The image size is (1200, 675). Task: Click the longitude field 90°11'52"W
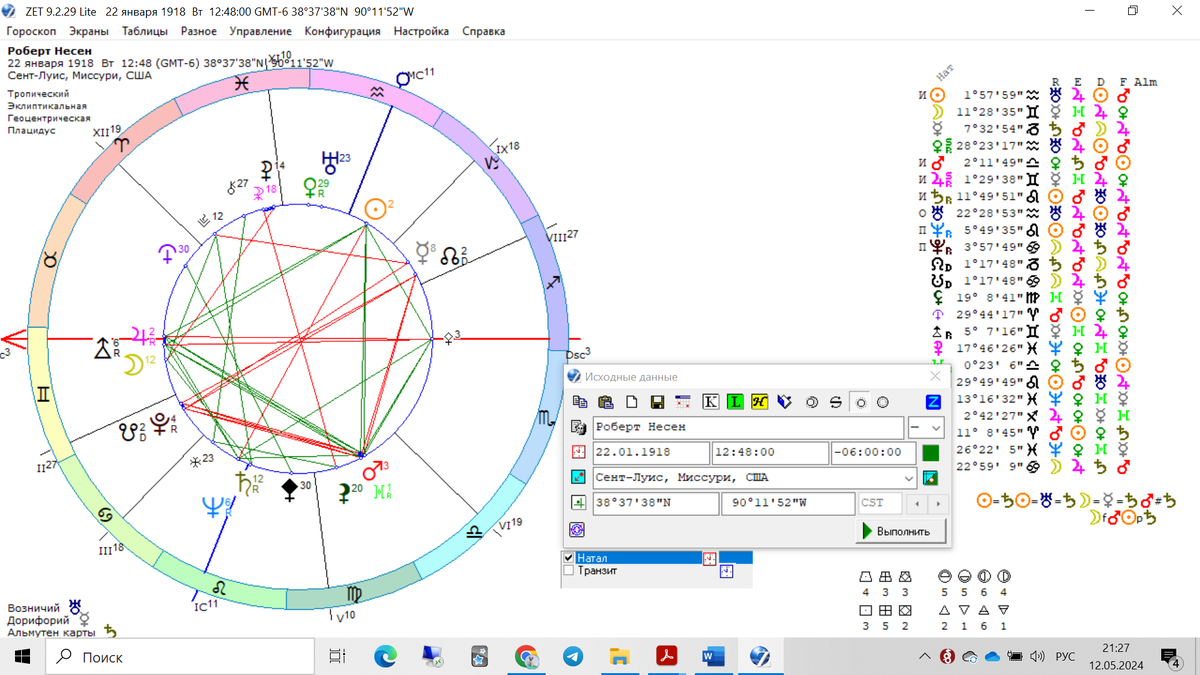pos(786,503)
